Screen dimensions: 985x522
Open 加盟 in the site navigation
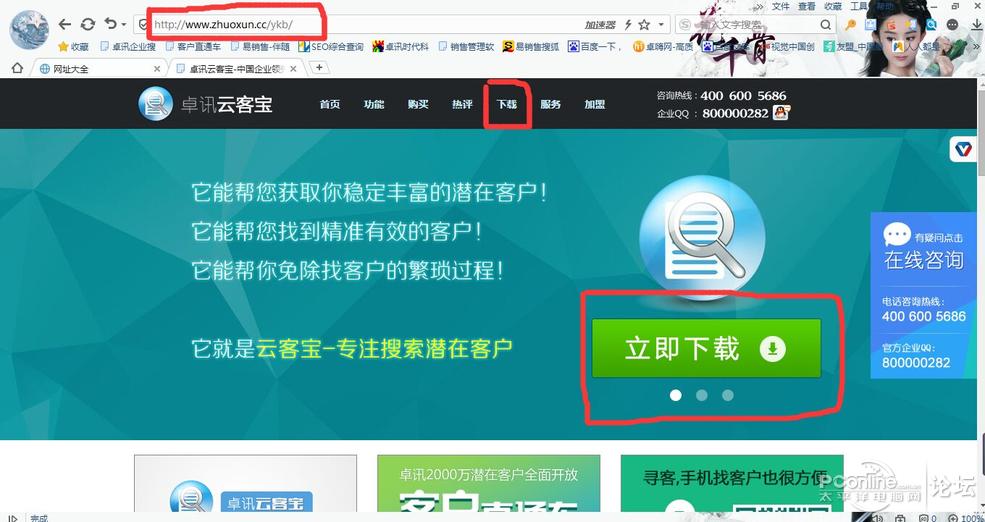(594, 104)
